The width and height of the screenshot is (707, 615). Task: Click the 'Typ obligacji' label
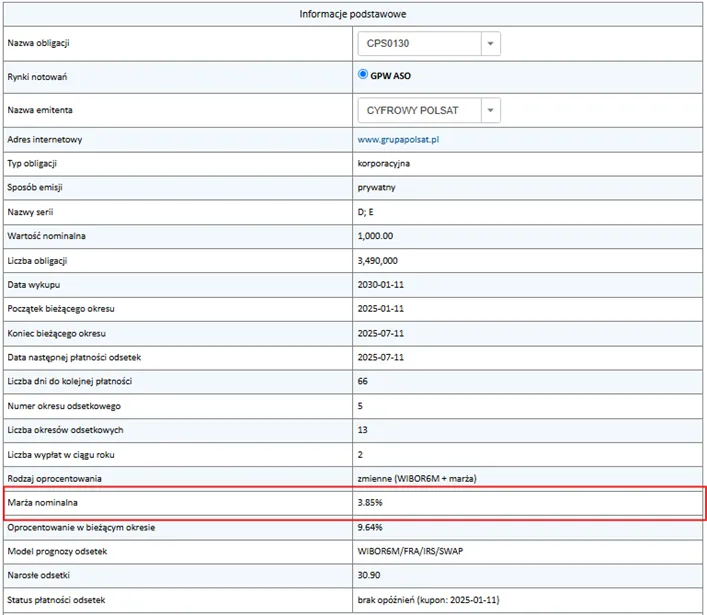[x=32, y=164]
